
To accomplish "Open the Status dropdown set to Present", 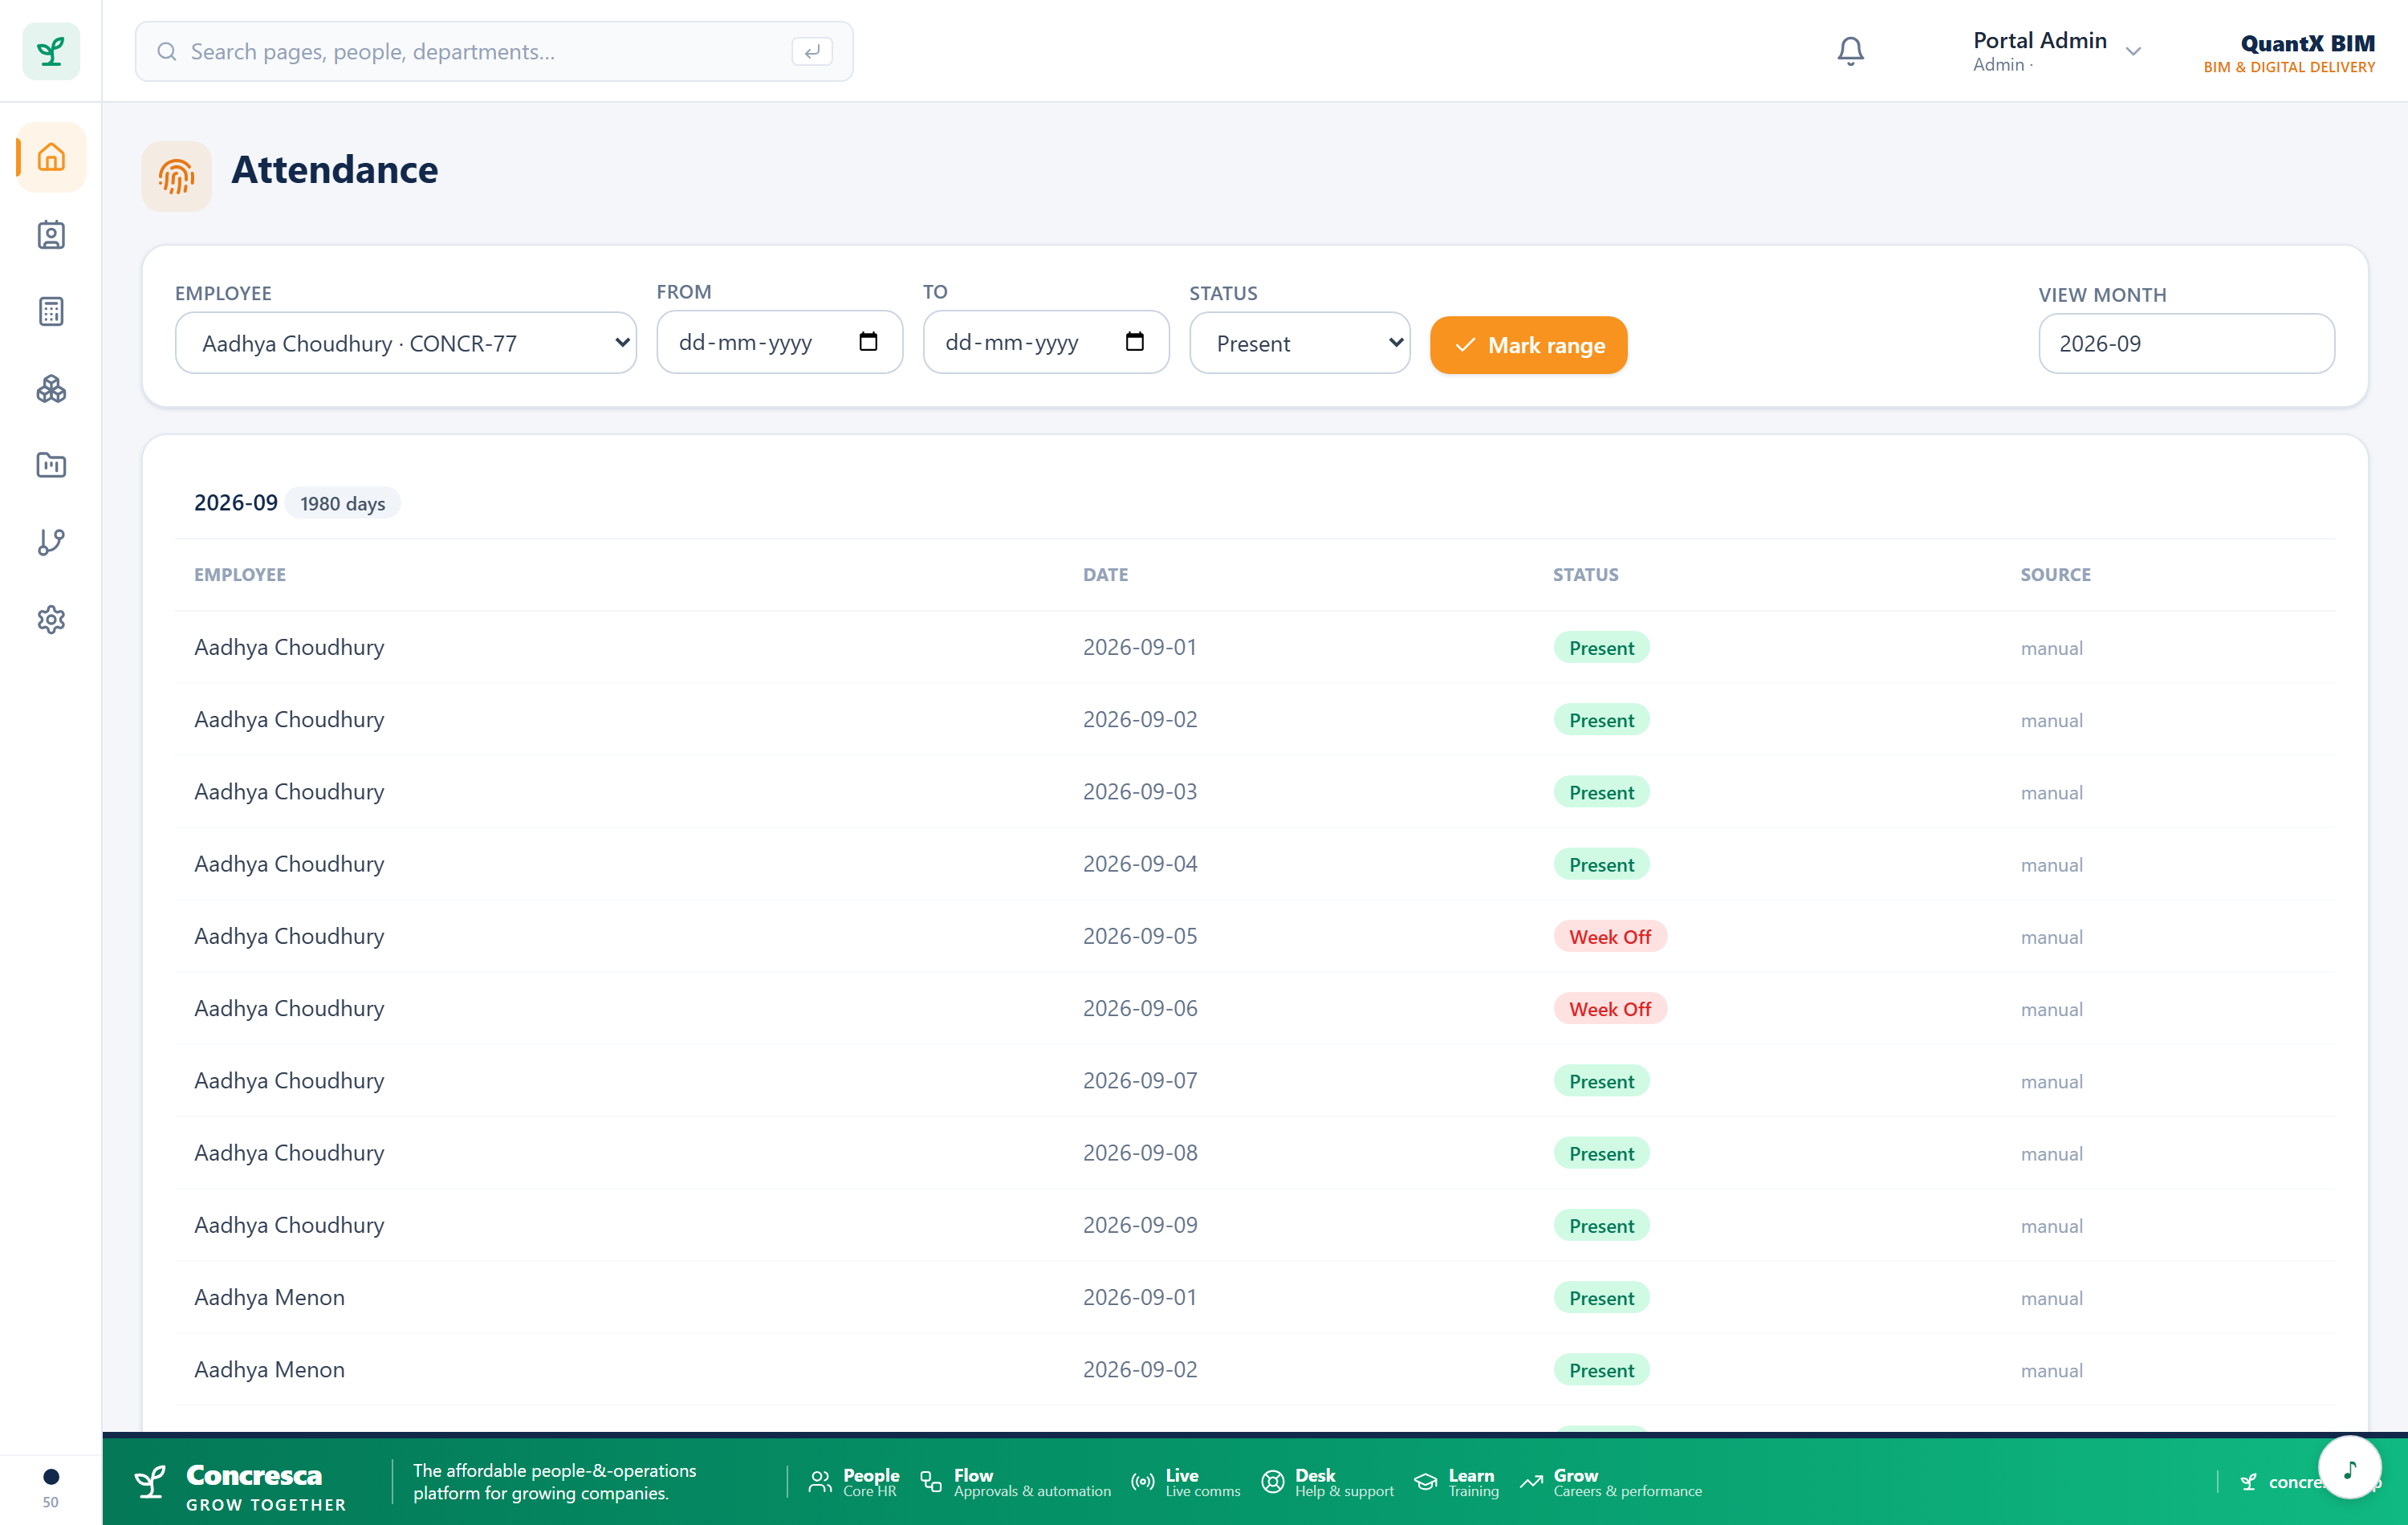I will [x=1299, y=343].
